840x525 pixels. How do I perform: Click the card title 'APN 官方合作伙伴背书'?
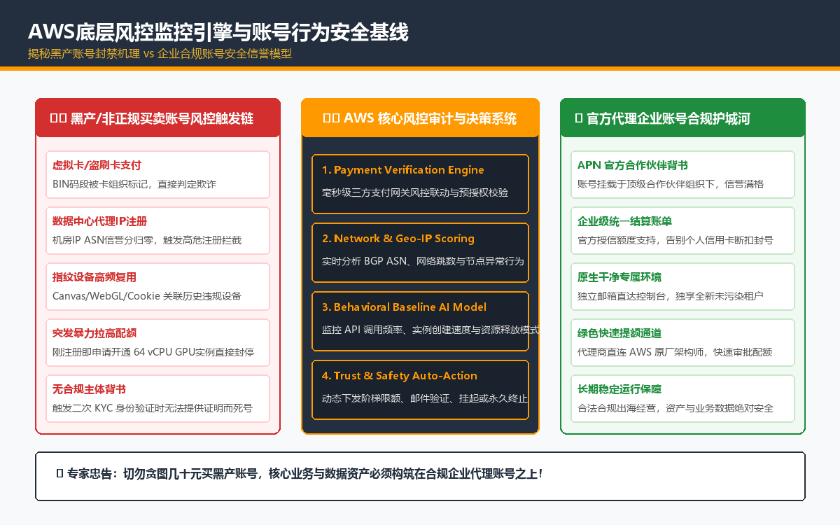633,166
